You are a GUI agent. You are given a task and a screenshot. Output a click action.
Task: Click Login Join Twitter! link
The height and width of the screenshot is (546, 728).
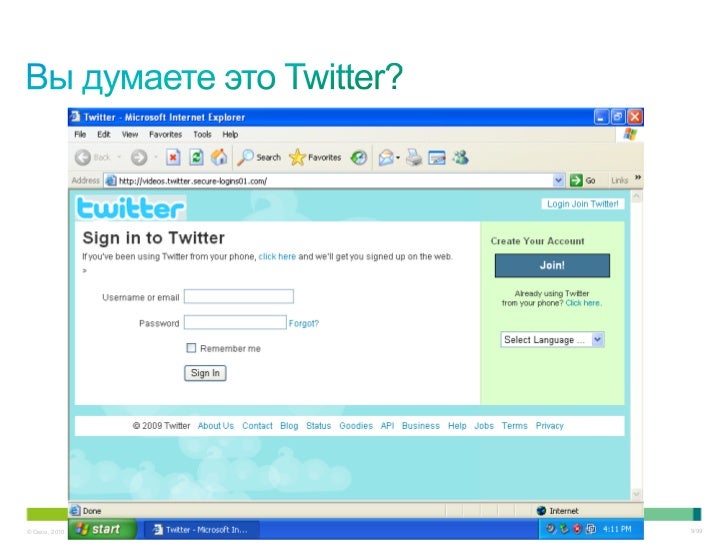pyautogui.click(x=583, y=204)
